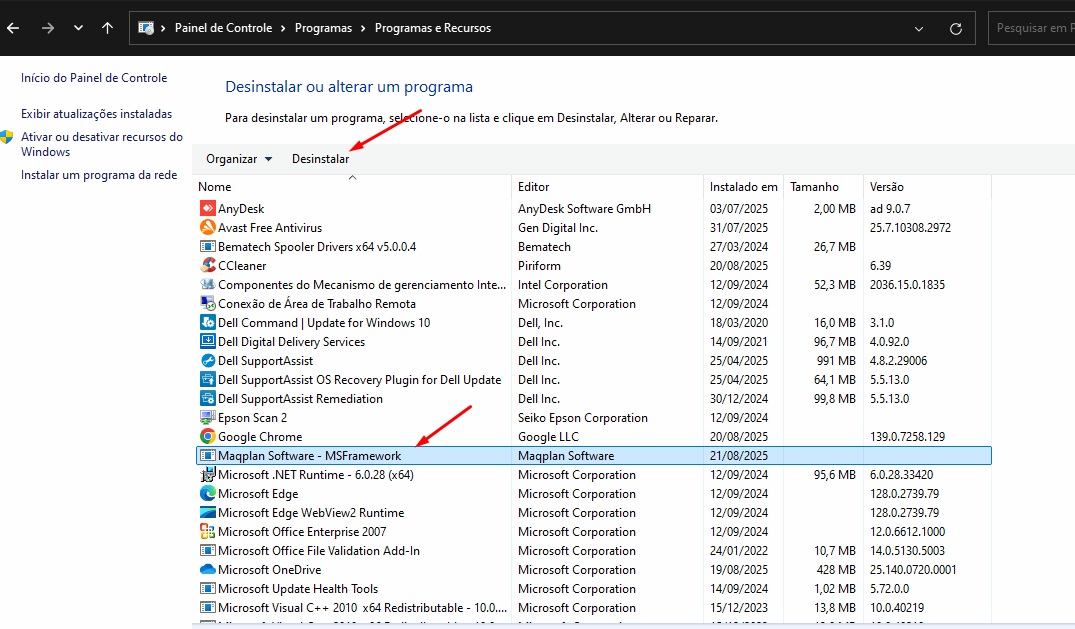Screen dimensions: 1075x629
Task: Click Epson Scan 2 program name
Action: tap(252, 418)
